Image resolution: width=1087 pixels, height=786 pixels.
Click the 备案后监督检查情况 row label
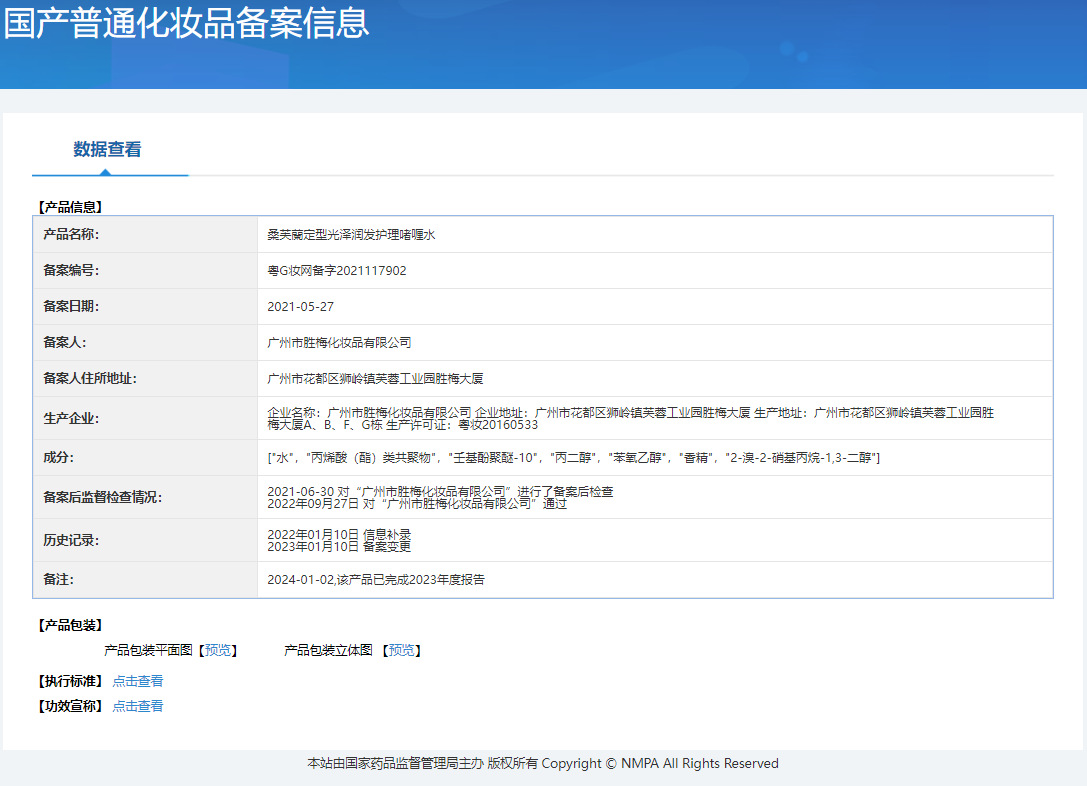click(103, 498)
